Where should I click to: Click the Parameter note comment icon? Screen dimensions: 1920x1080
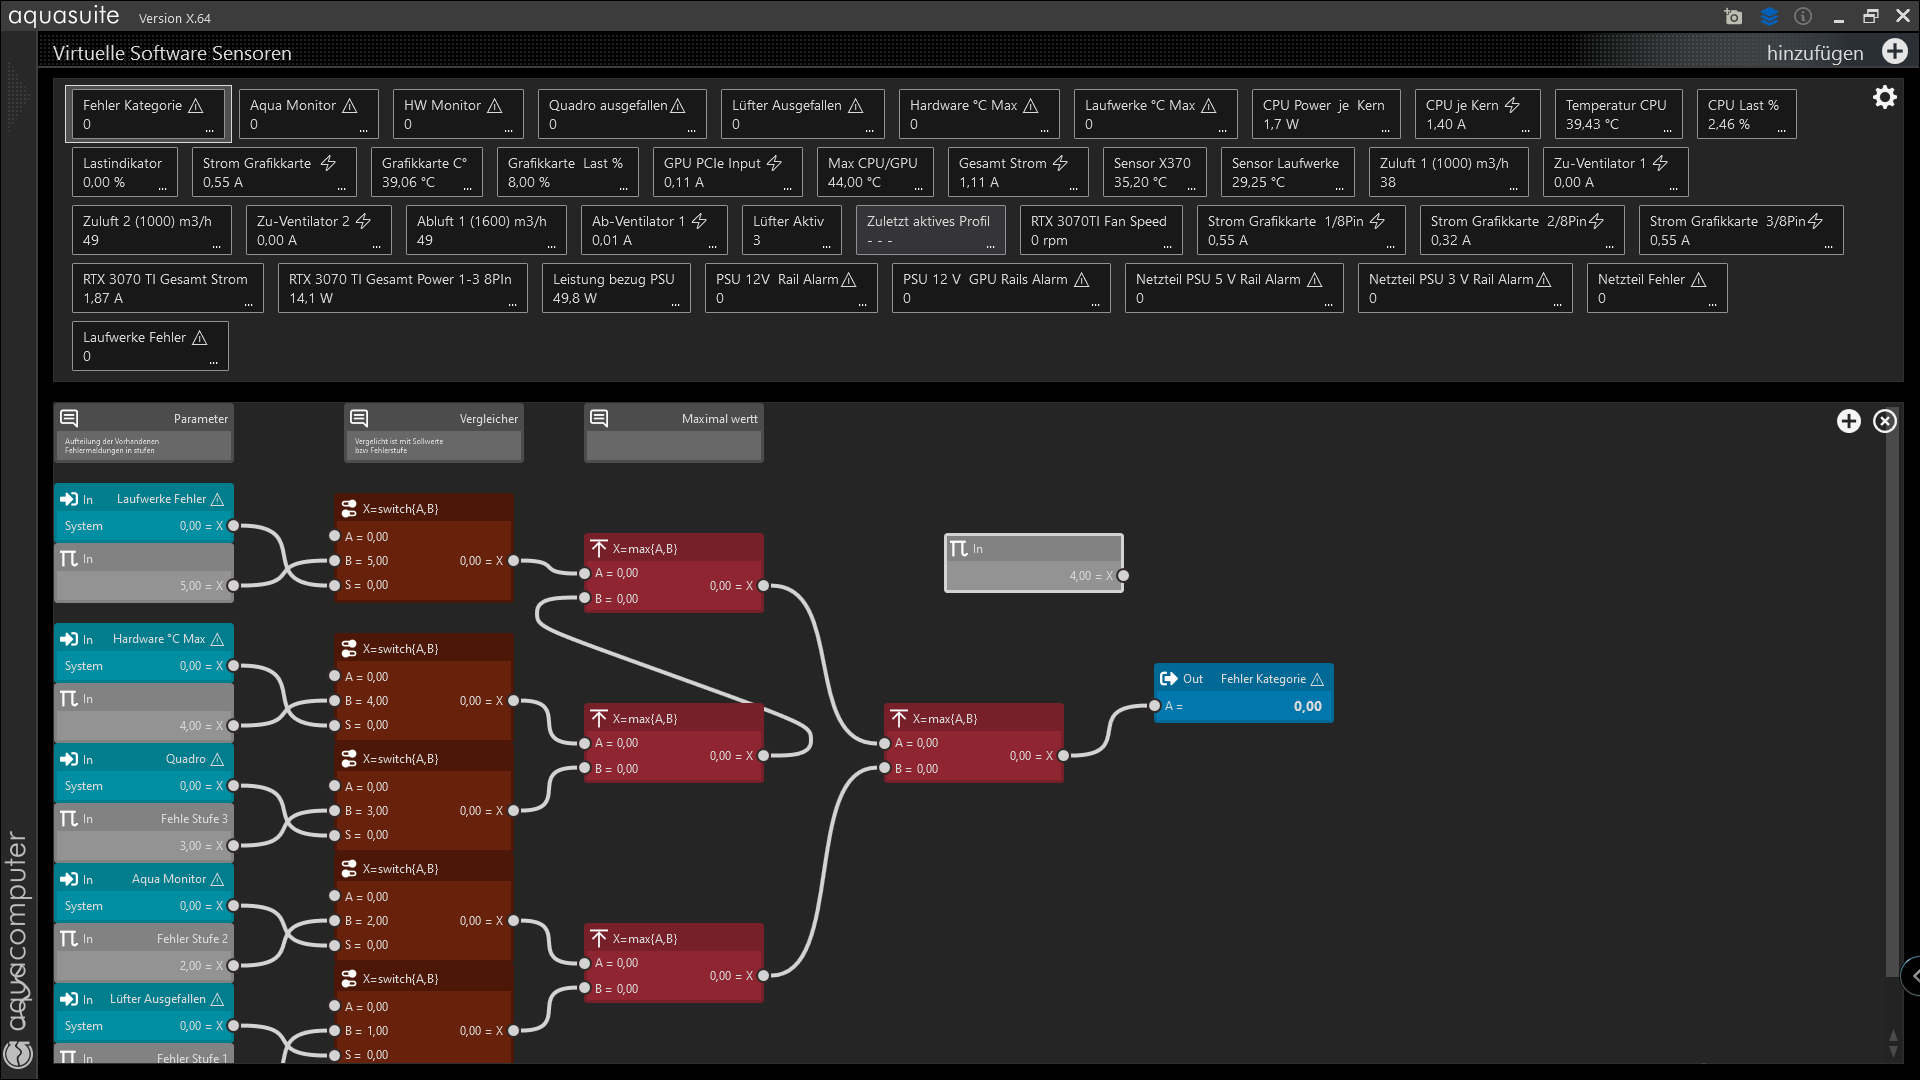pos(69,418)
